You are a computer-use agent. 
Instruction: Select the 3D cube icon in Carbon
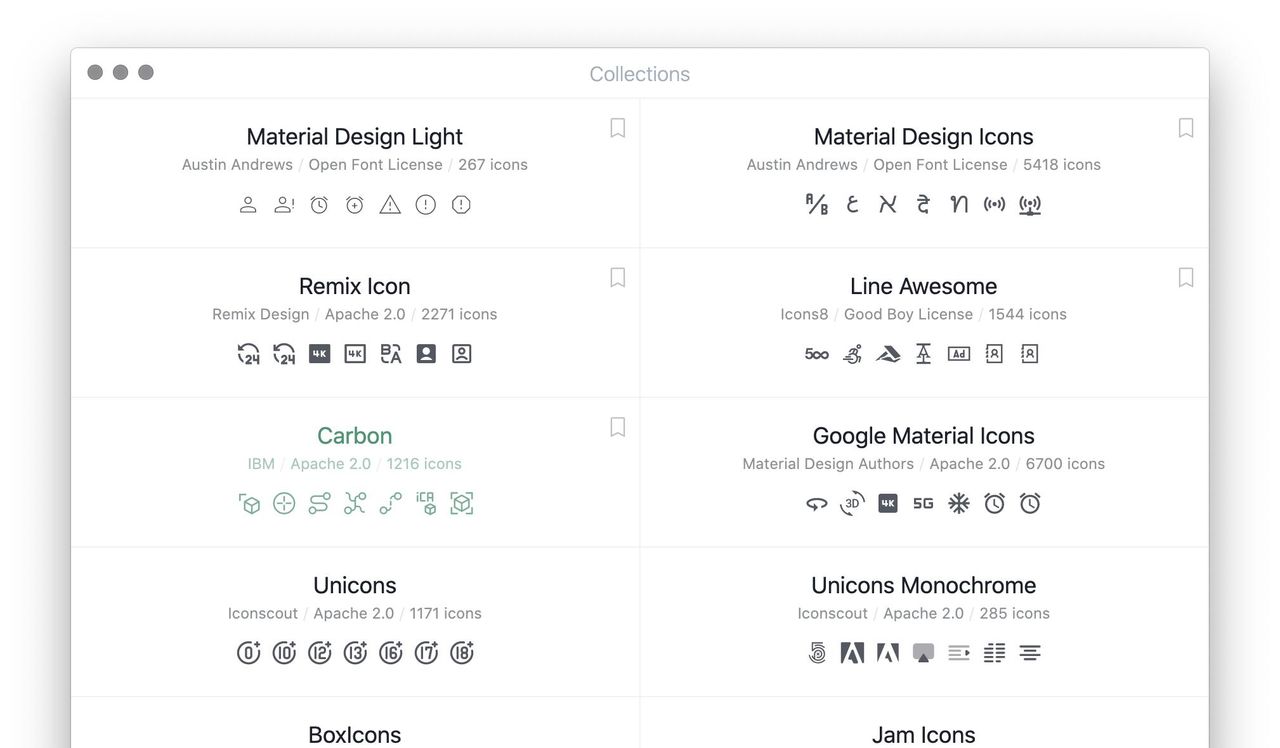(x=249, y=504)
